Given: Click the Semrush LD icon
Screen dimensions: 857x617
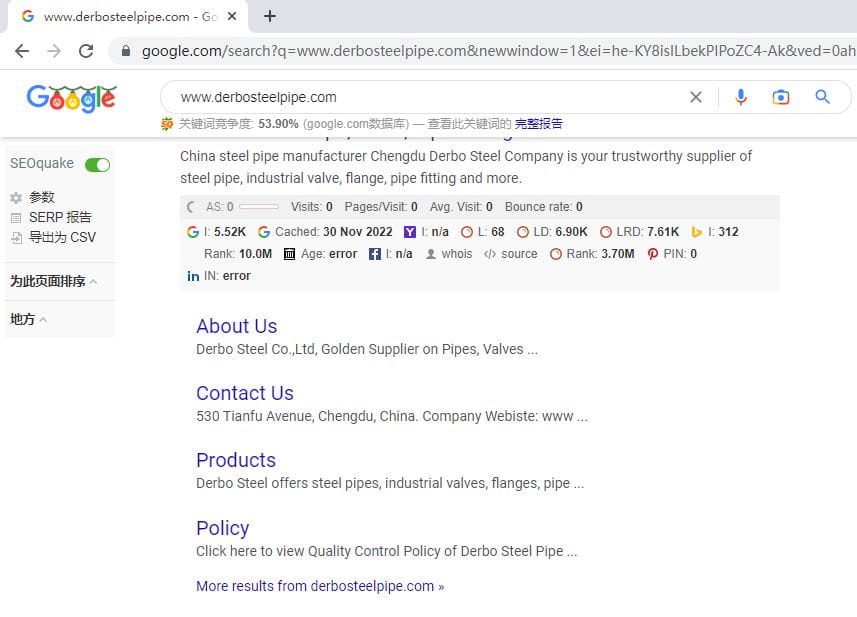Looking at the screenshot, I should 523,232.
